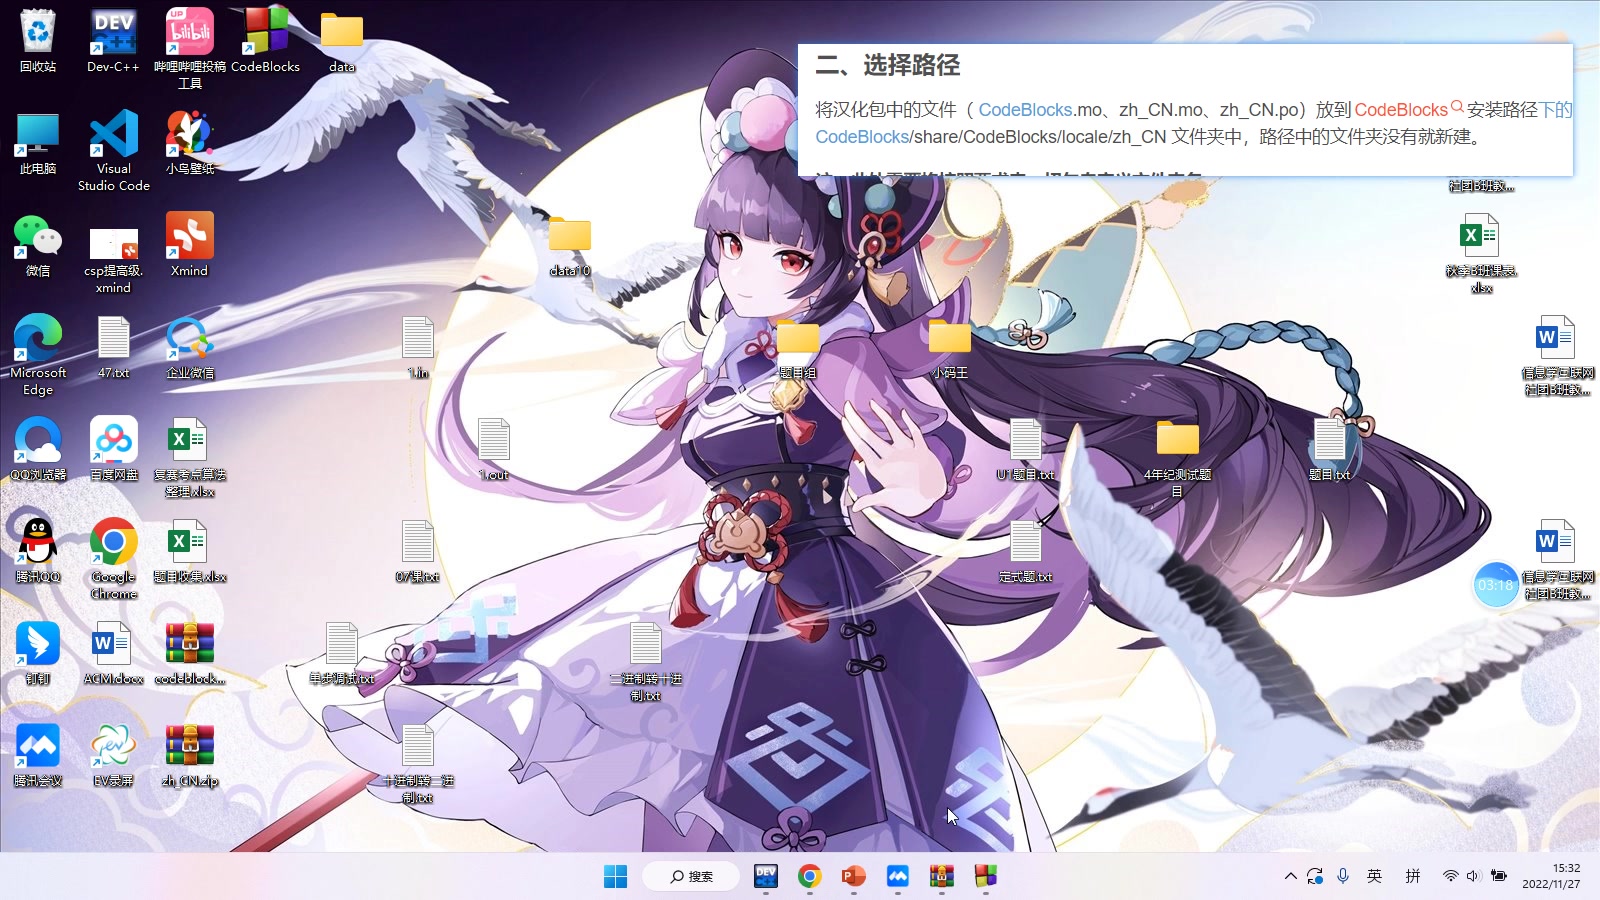Select the 题目.txt file
This screenshot has width=1600, height=900.
click(x=1330, y=450)
